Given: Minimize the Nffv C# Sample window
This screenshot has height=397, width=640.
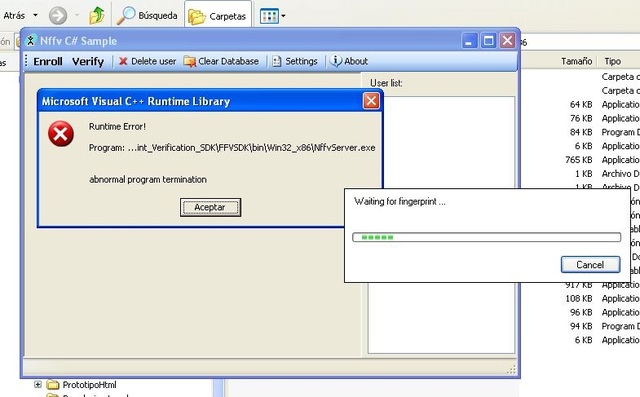Looking at the screenshot, I should (x=469, y=41).
